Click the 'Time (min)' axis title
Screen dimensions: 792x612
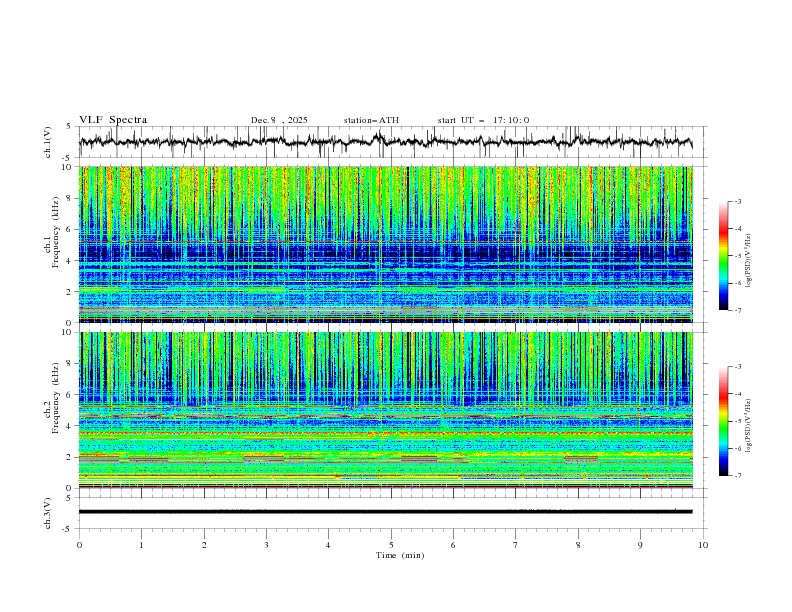(400, 555)
